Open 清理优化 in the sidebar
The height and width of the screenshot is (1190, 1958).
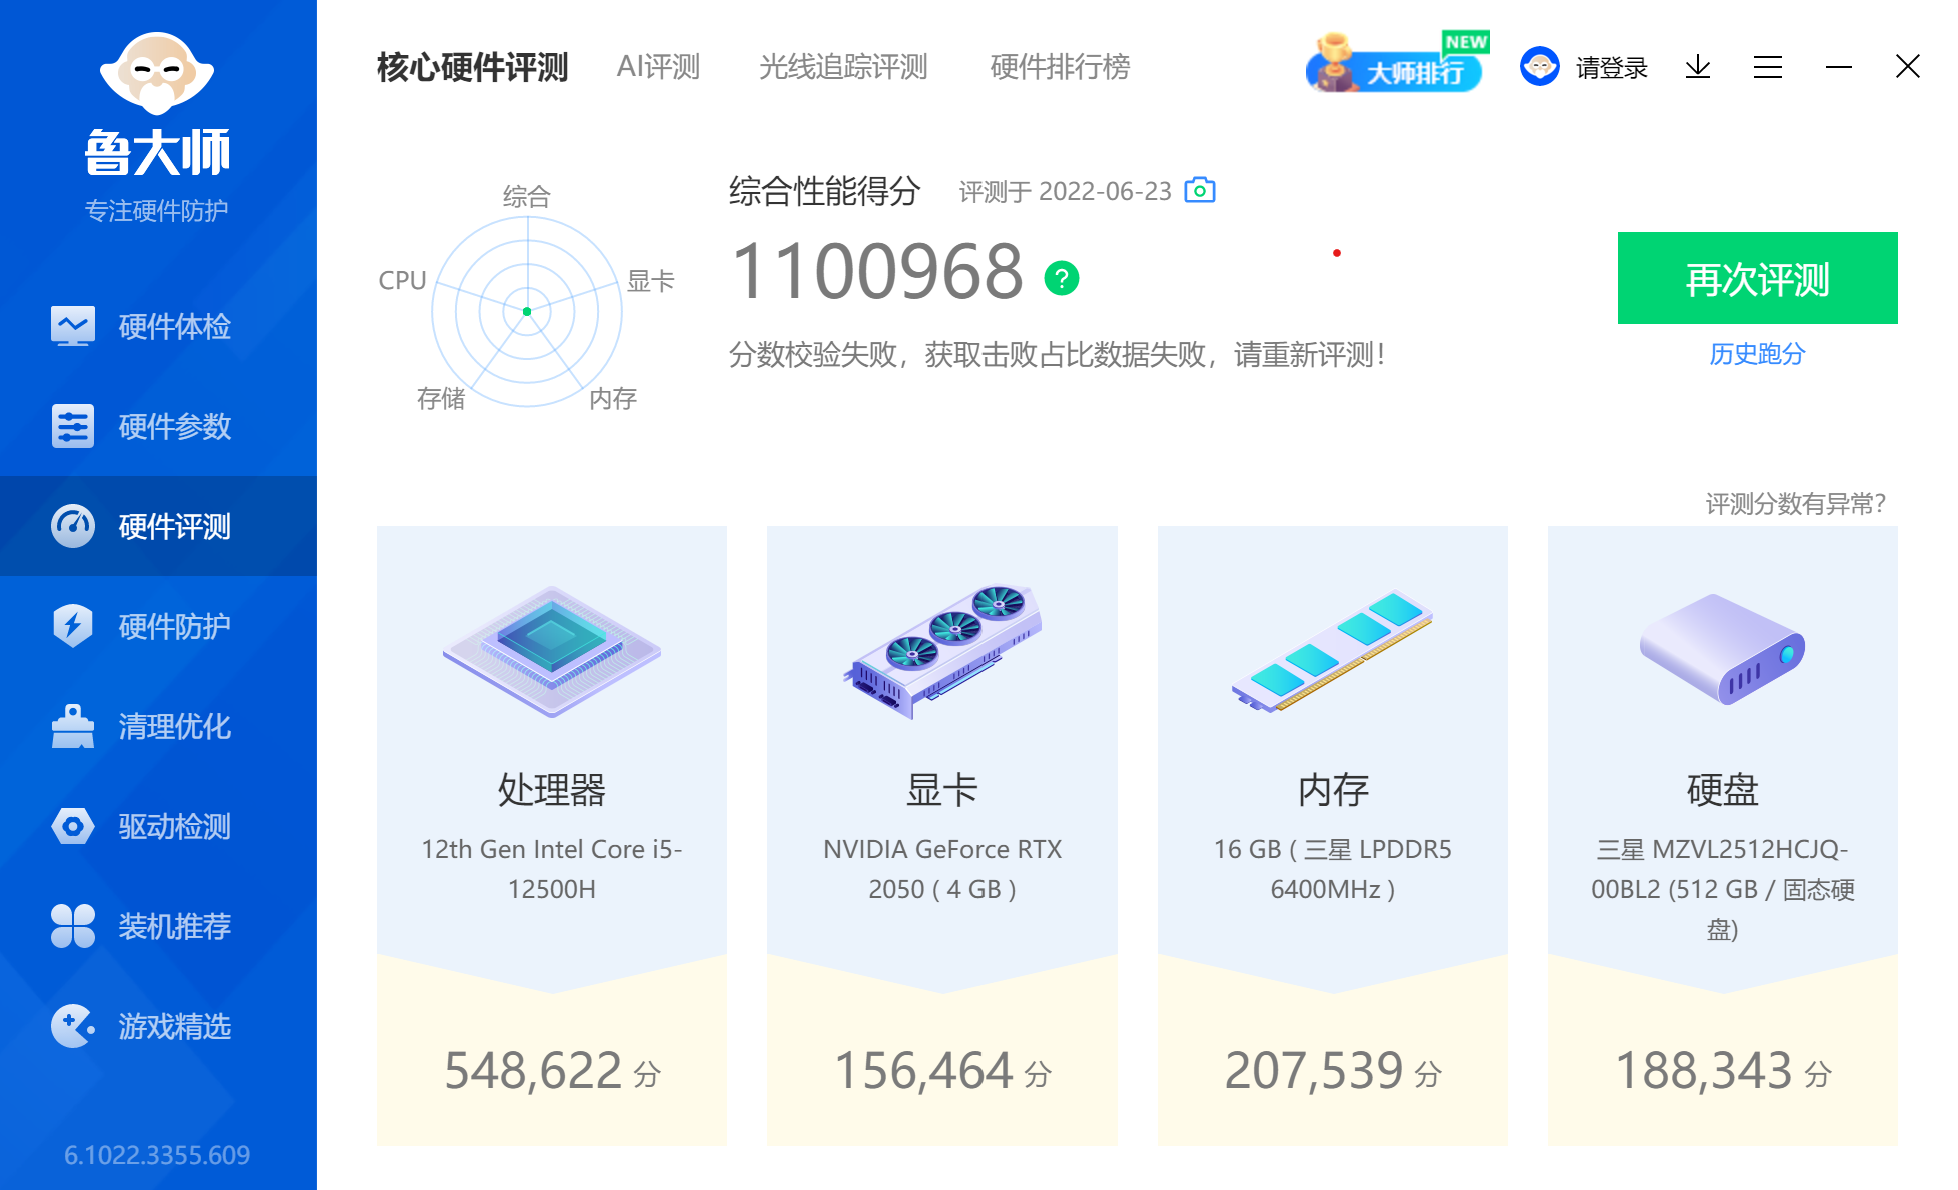tap(158, 726)
